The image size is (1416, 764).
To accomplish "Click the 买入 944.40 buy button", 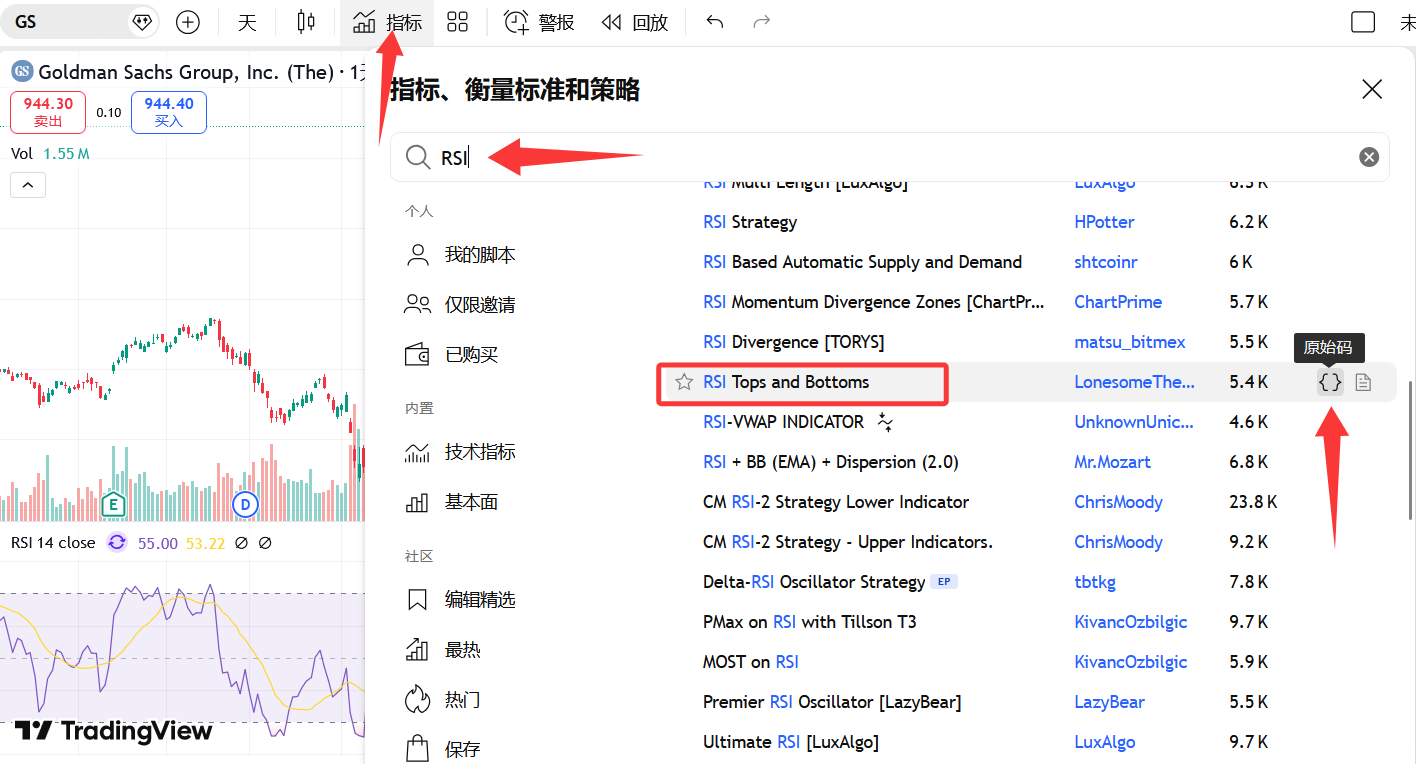I will pyautogui.click(x=169, y=112).
